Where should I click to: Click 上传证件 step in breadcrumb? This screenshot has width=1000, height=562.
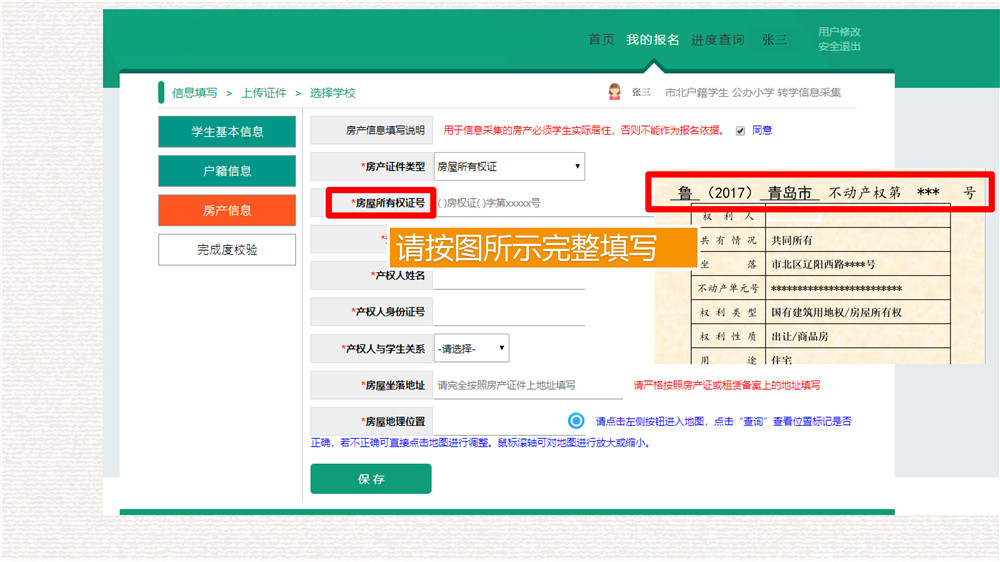(263, 93)
